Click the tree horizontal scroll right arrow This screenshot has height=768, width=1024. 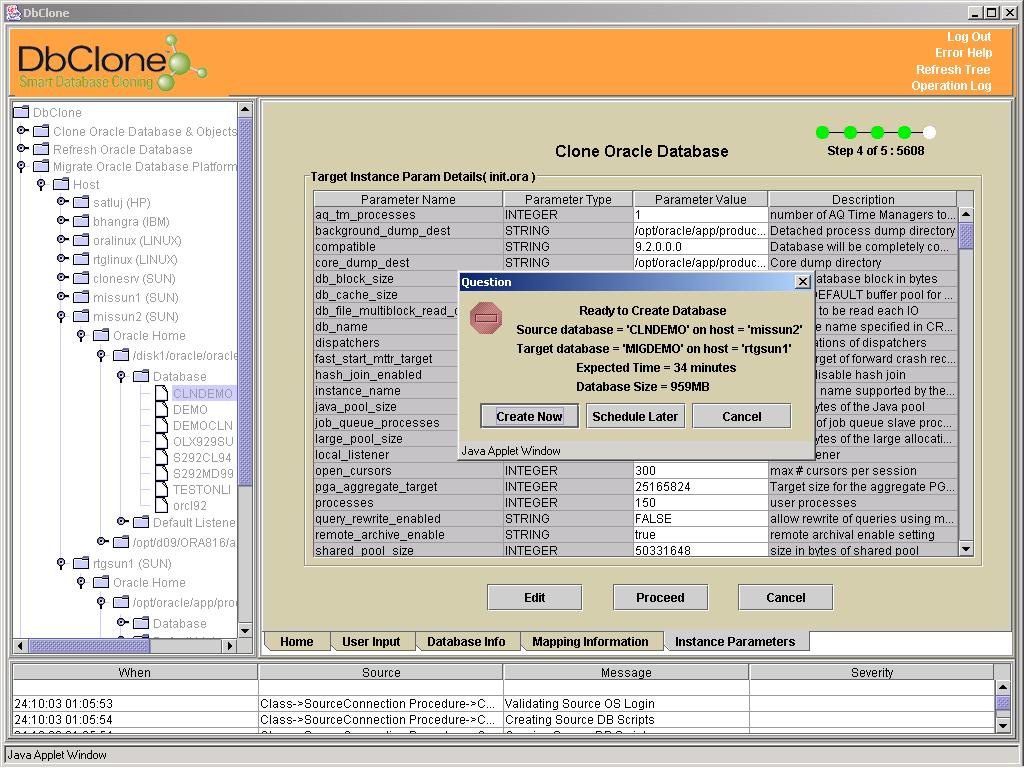pos(229,646)
